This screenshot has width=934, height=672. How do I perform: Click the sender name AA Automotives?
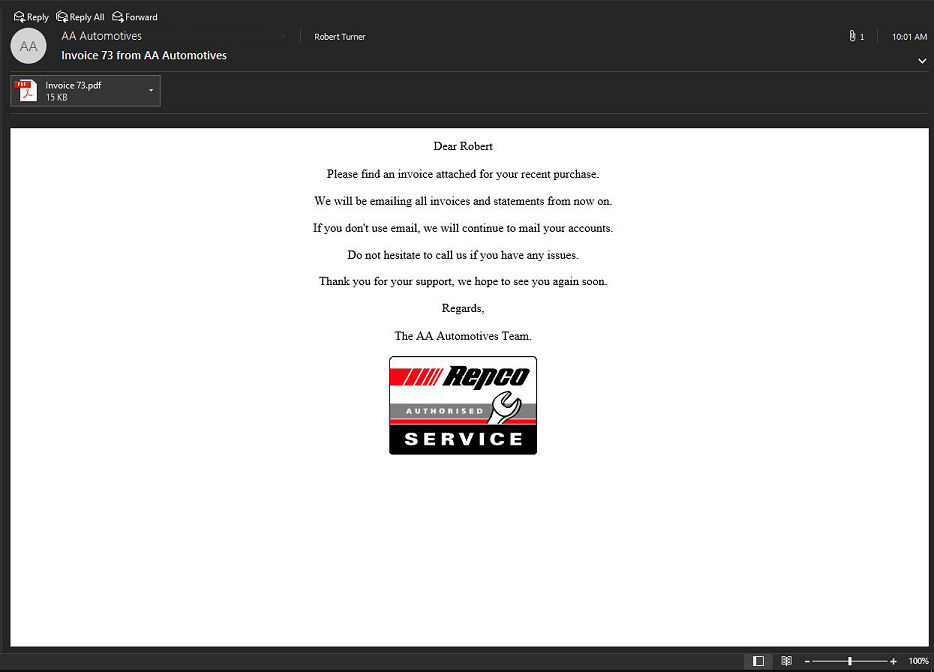102,36
